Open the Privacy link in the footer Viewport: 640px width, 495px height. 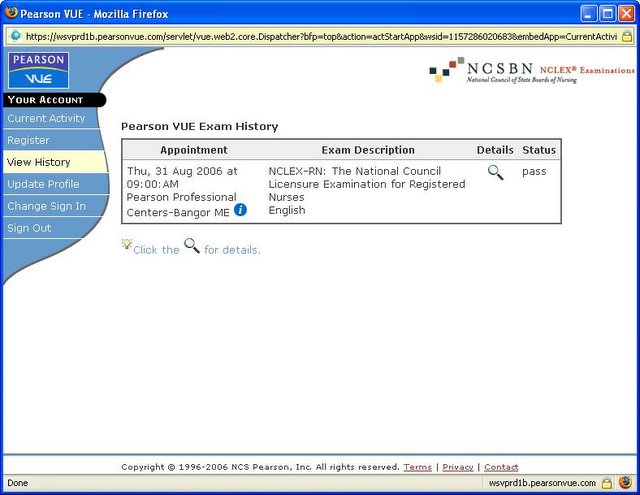pyautogui.click(x=457, y=467)
